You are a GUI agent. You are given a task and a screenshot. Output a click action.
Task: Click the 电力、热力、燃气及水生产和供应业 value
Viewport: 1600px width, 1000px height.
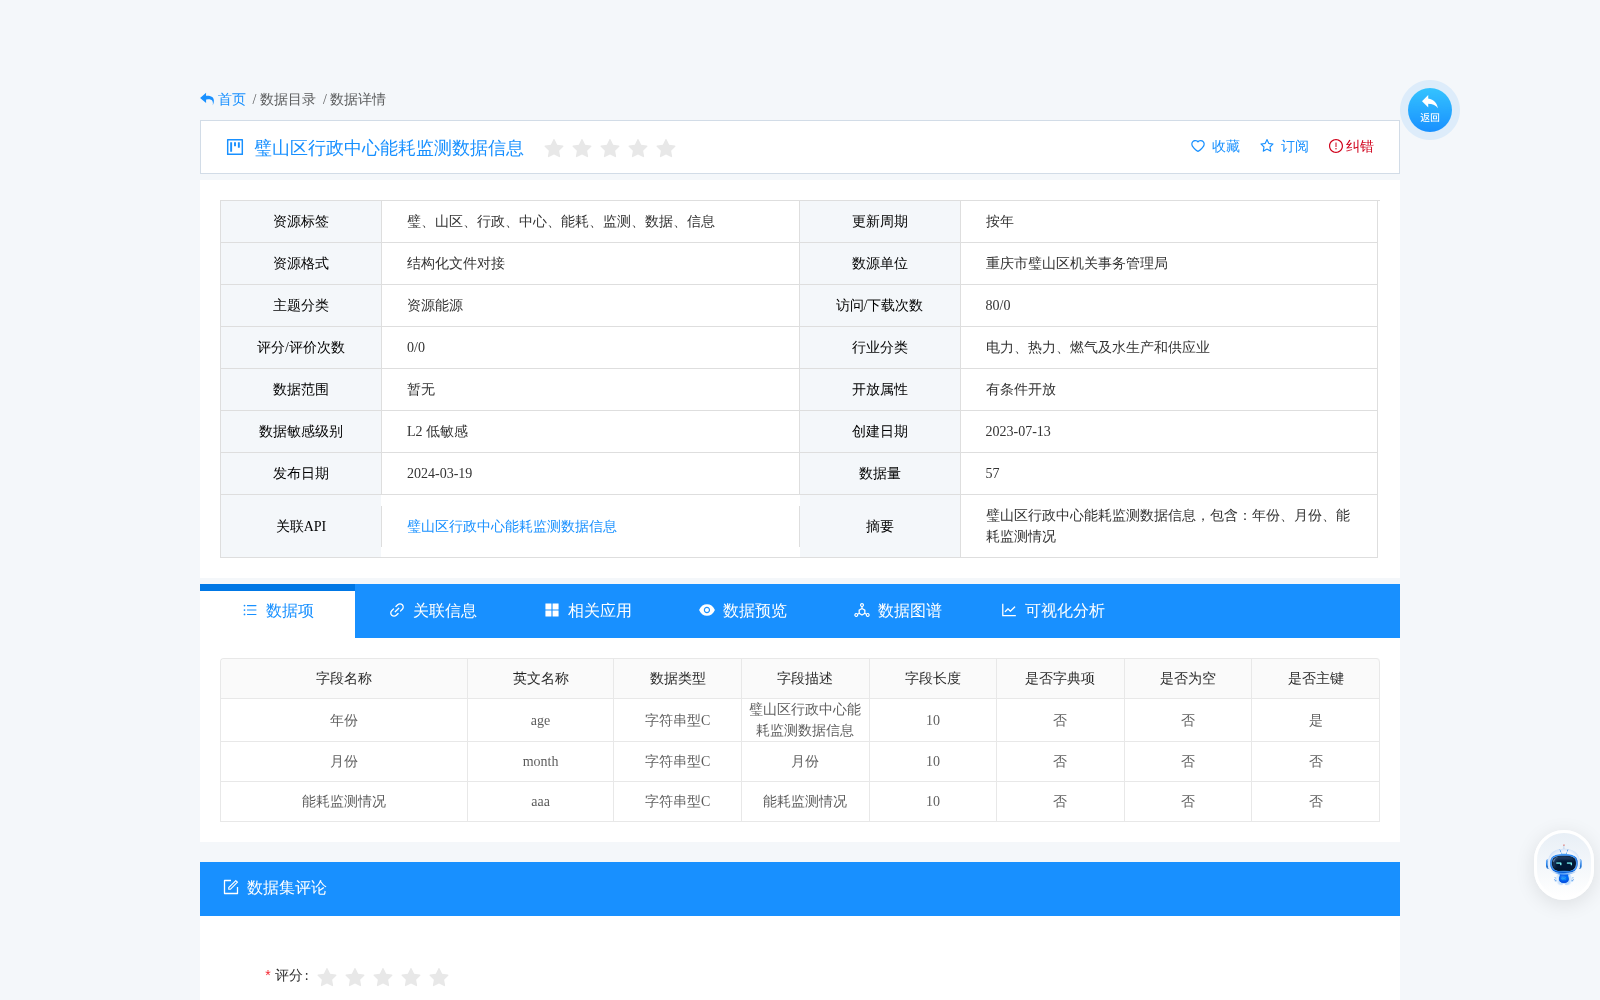click(1098, 347)
